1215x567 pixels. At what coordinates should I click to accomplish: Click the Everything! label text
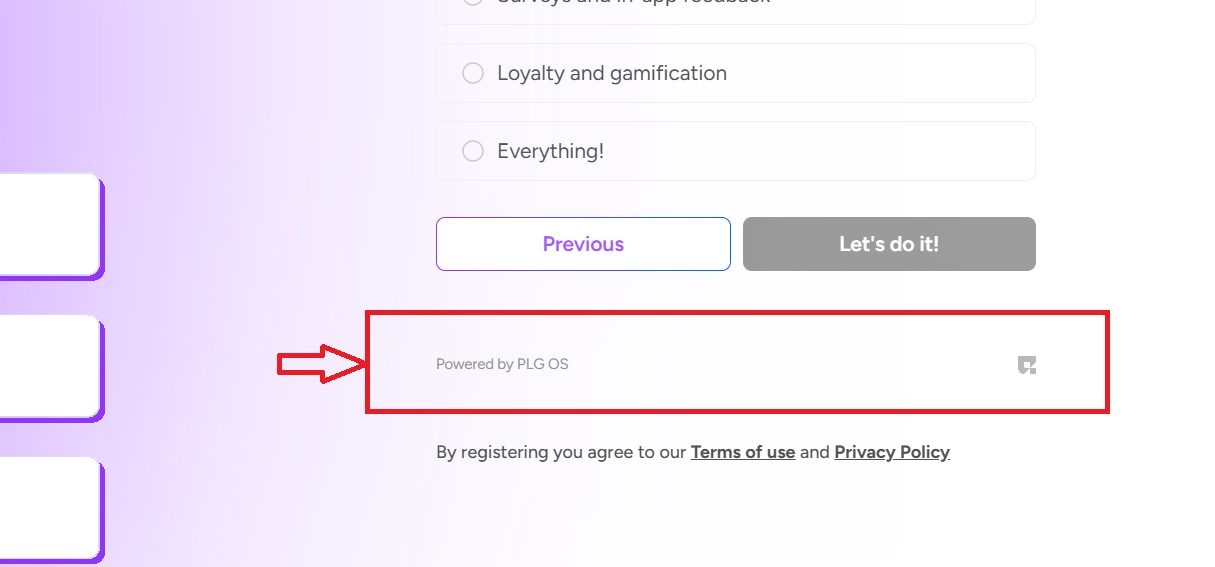coord(550,151)
